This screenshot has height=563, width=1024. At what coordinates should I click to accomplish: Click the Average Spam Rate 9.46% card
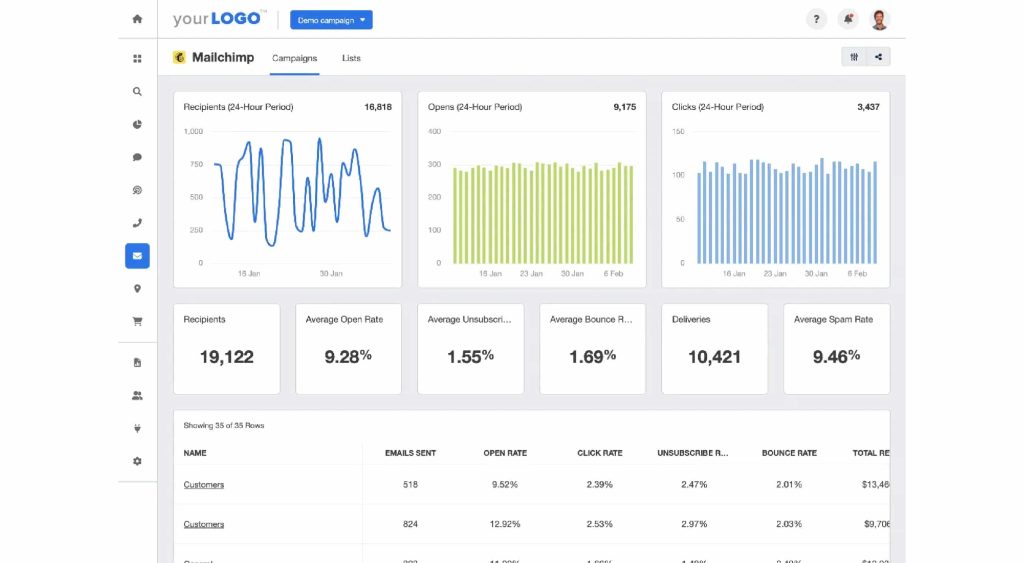point(837,349)
